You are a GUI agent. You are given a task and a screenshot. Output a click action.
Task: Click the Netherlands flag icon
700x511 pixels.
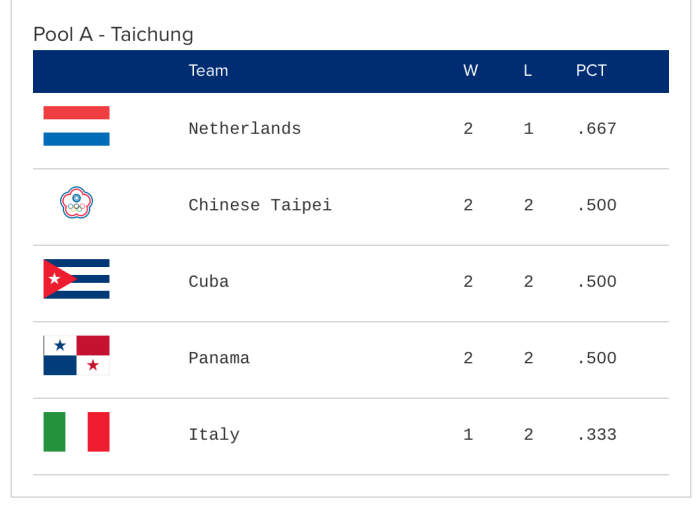(76, 126)
